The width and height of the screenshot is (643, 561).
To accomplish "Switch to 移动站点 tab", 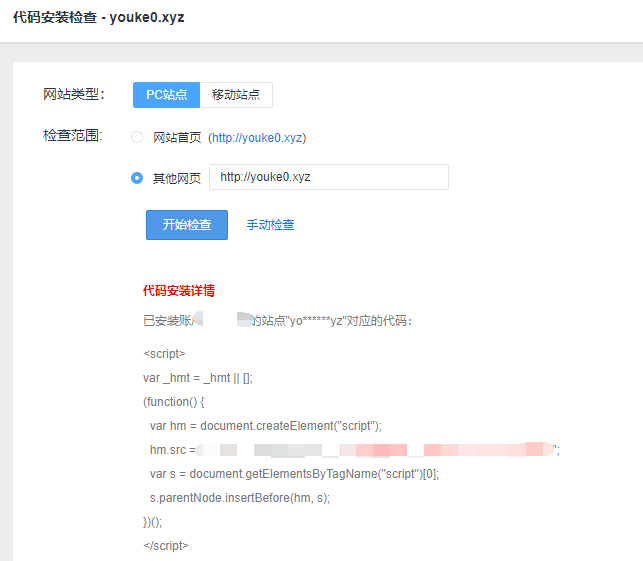I will 236,95.
